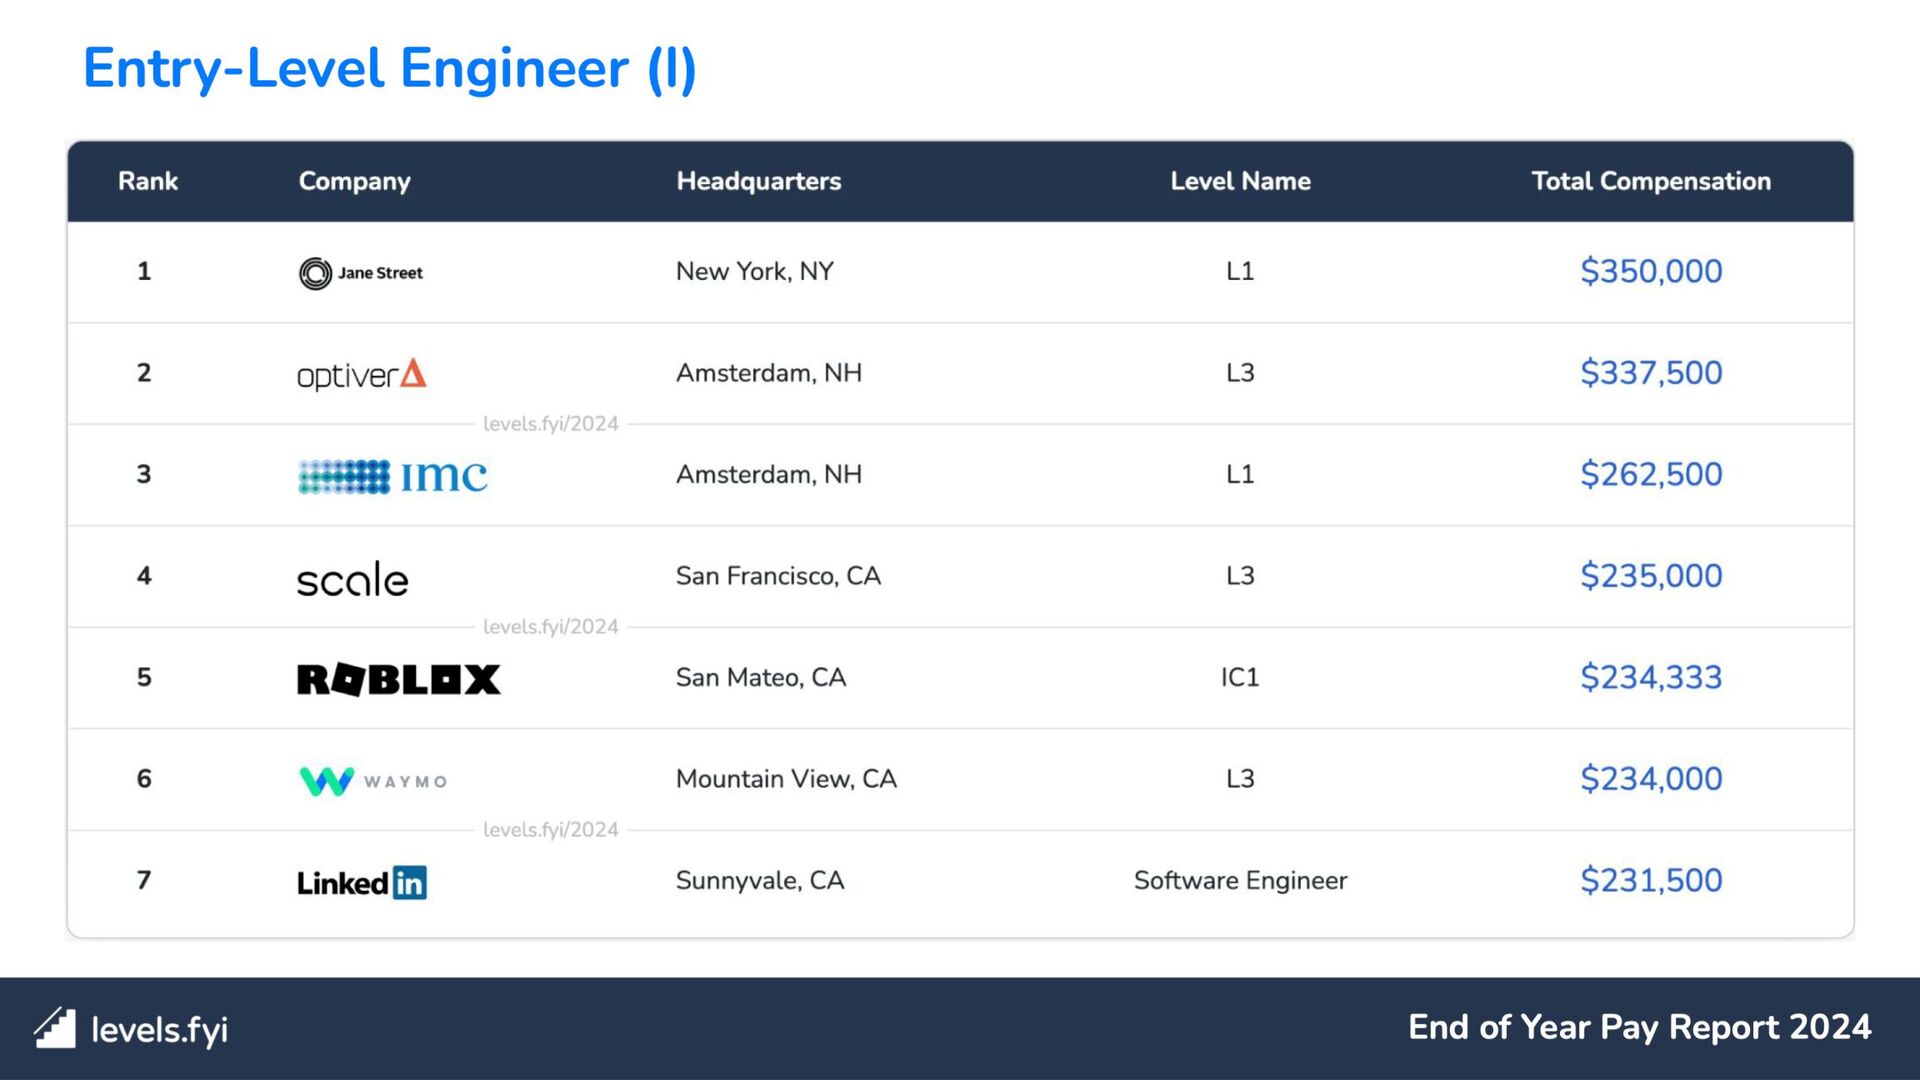Image resolution: width=1920 pixels, height=1080 pixels.
Task: Click the Level Name column header
Action: 1240,181
